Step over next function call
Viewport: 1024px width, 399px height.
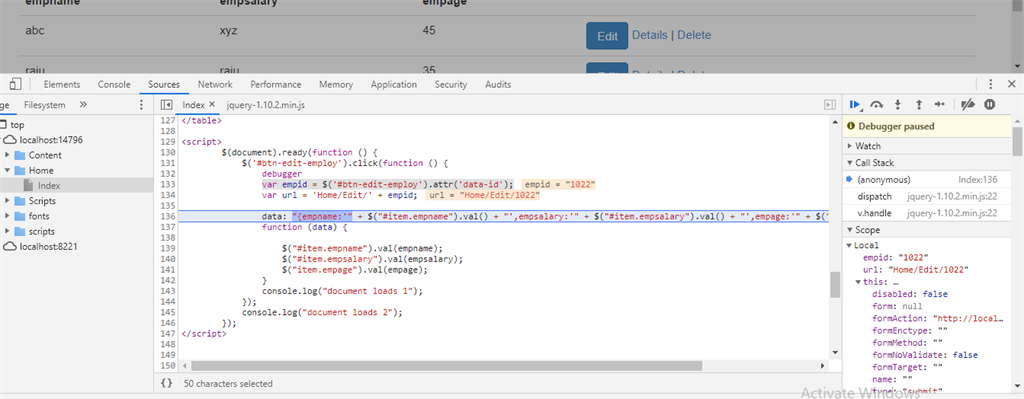click(877, 104)
